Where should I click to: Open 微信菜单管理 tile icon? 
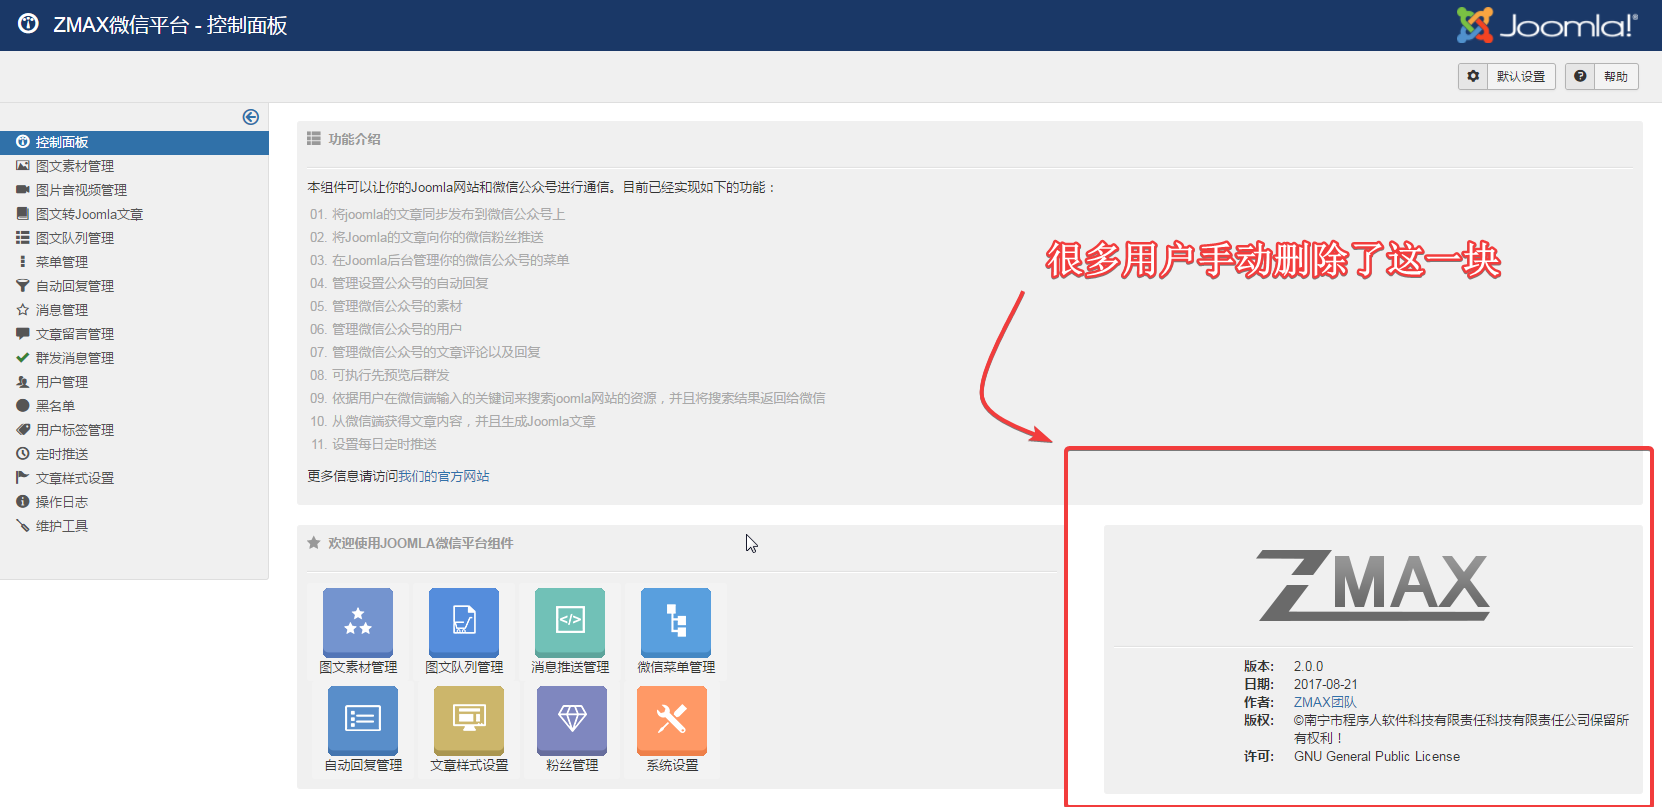click(676, 622)
